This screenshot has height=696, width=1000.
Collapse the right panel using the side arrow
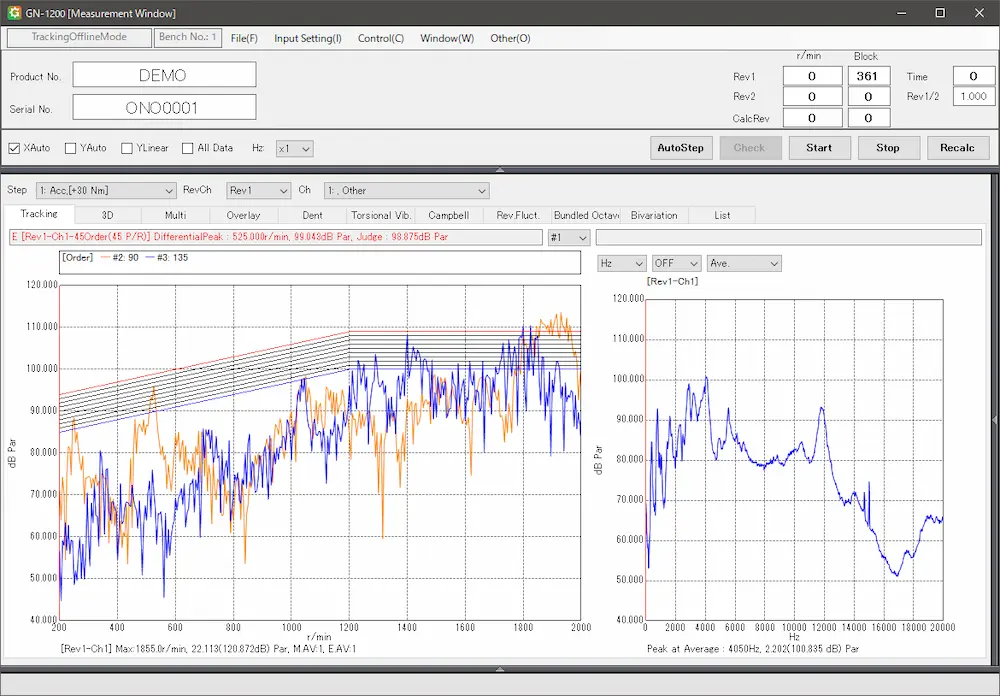click(x=994, y=420)
